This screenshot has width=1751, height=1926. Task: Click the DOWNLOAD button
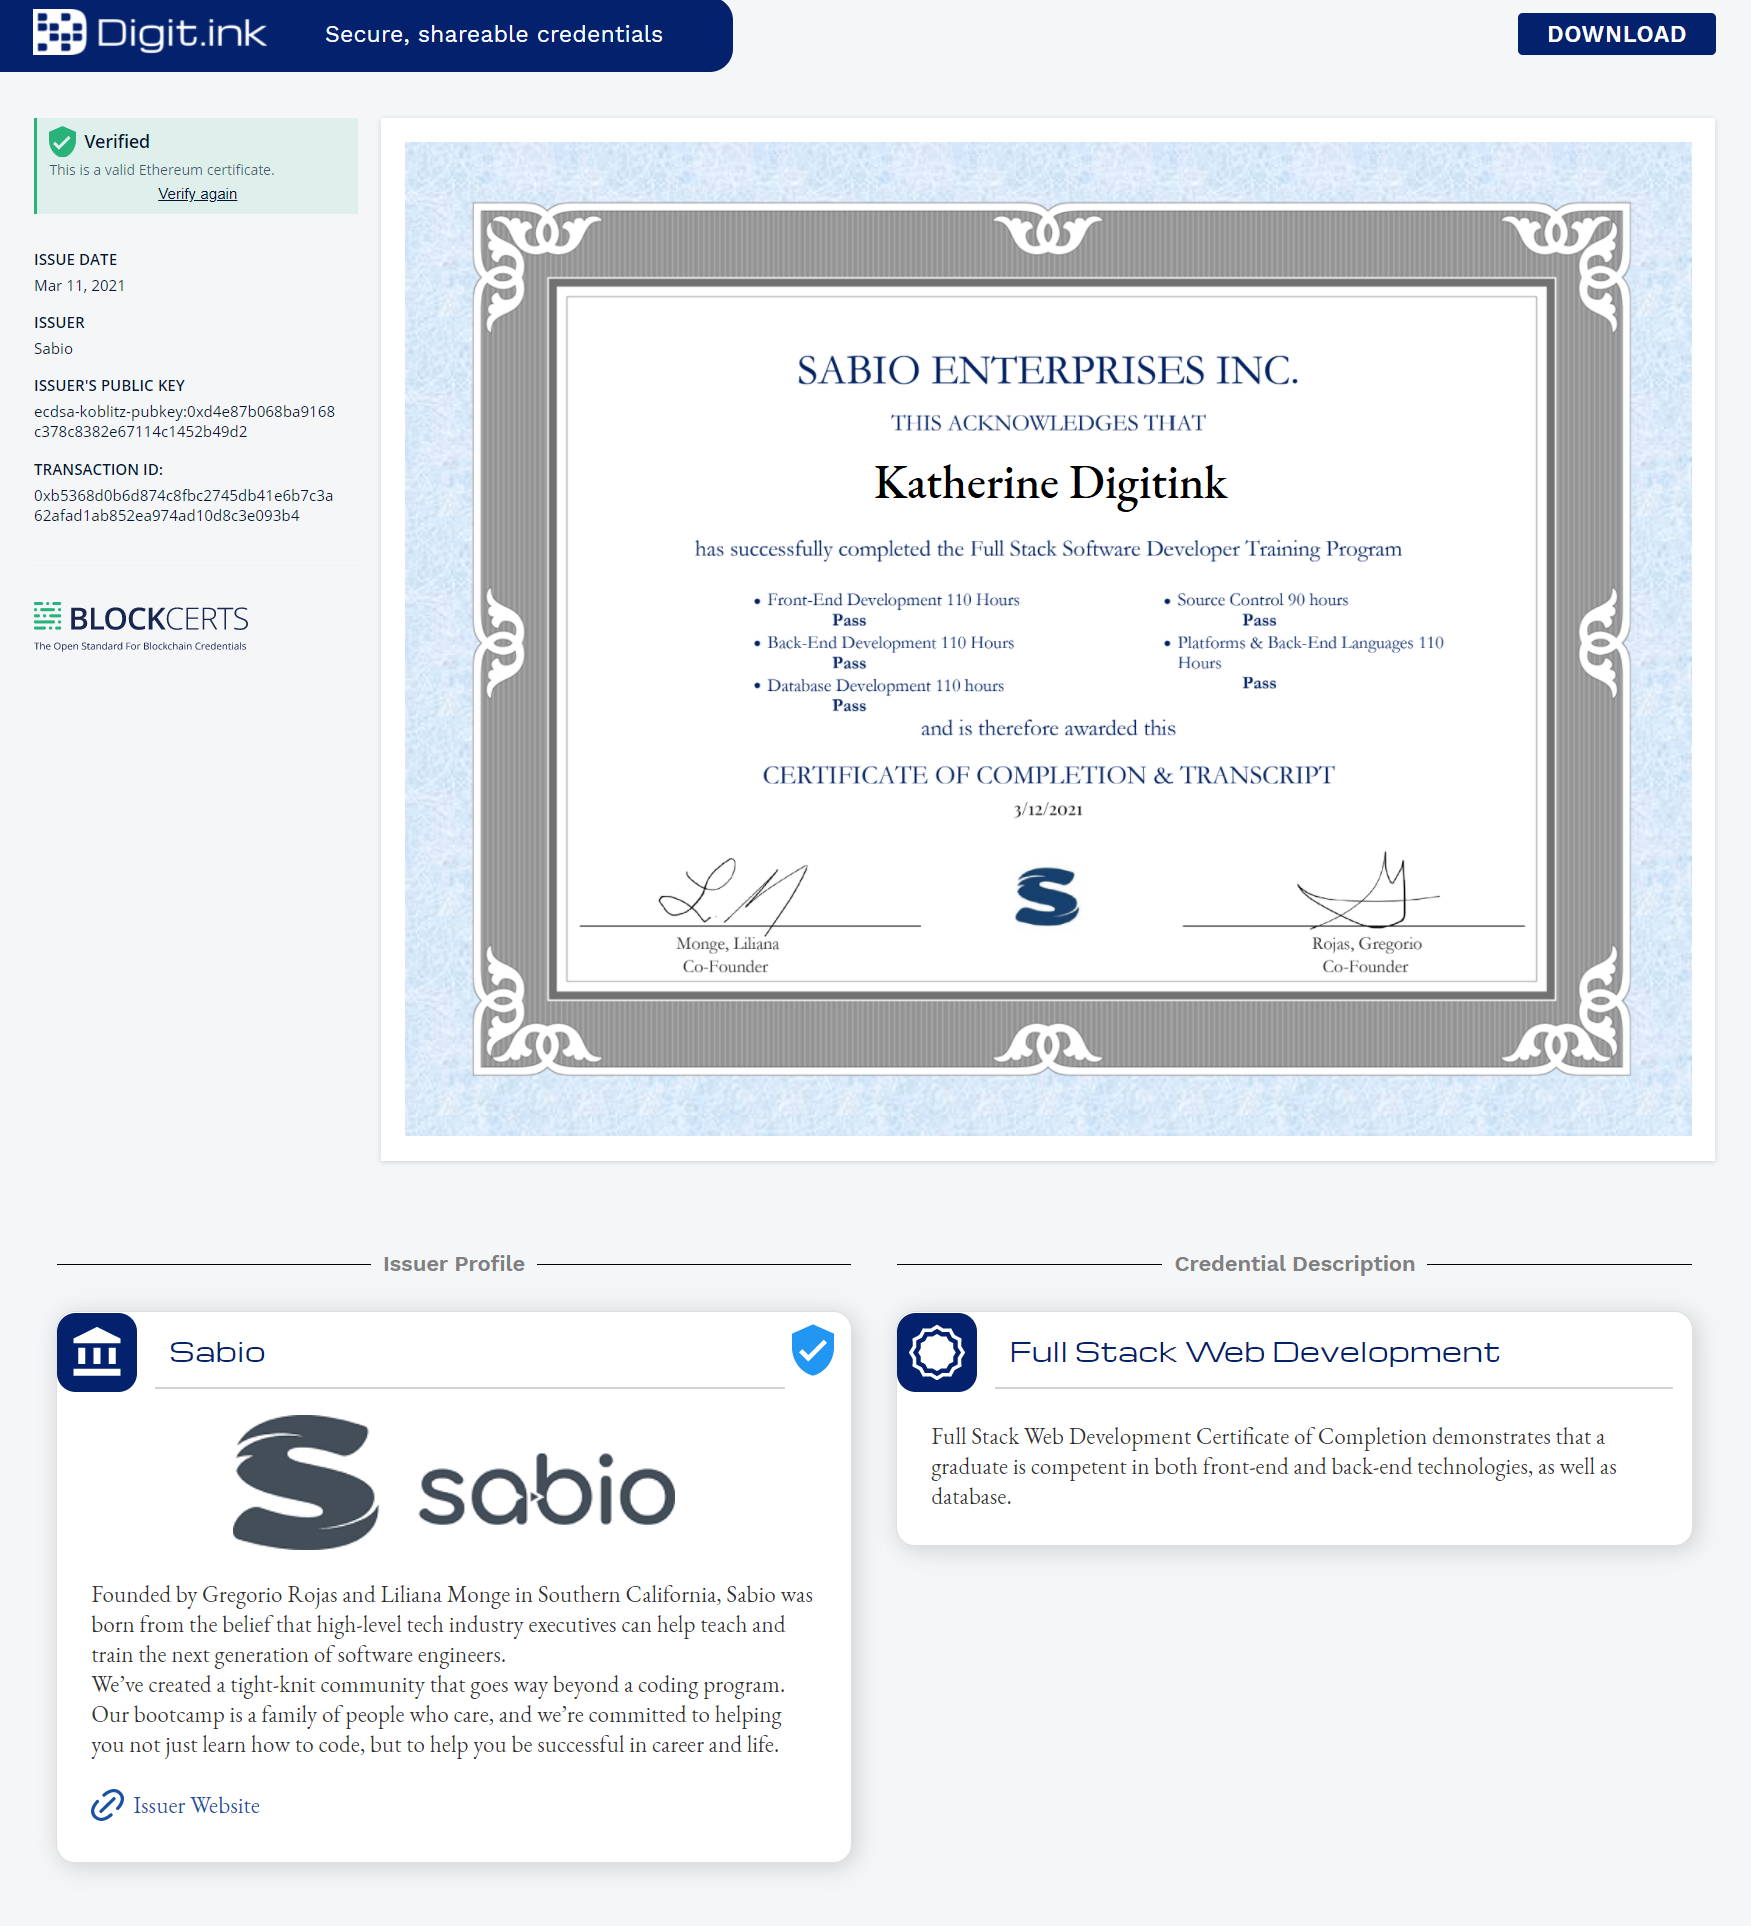tap(1616, 34)
